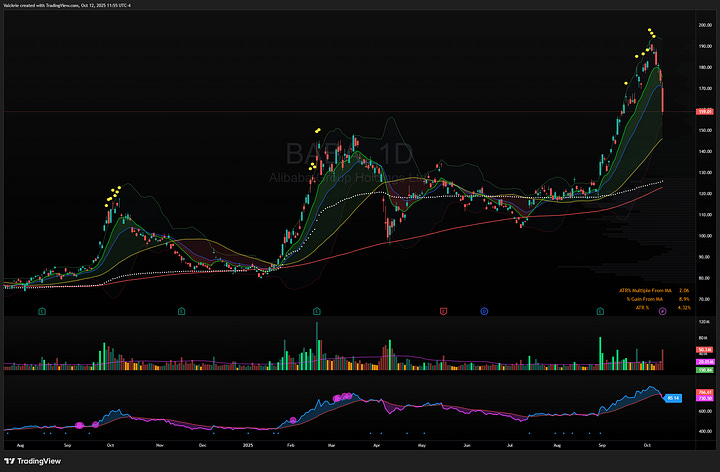The image size is (720, 472).
Task: Click the 200.00 price axis value
Action: (x=705, y=25)
